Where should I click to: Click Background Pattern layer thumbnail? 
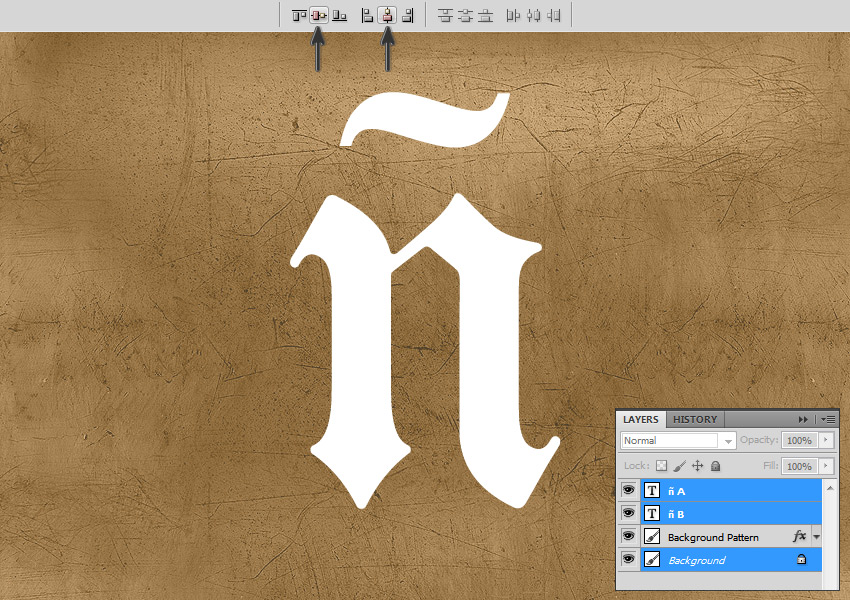tap(652, 537)
